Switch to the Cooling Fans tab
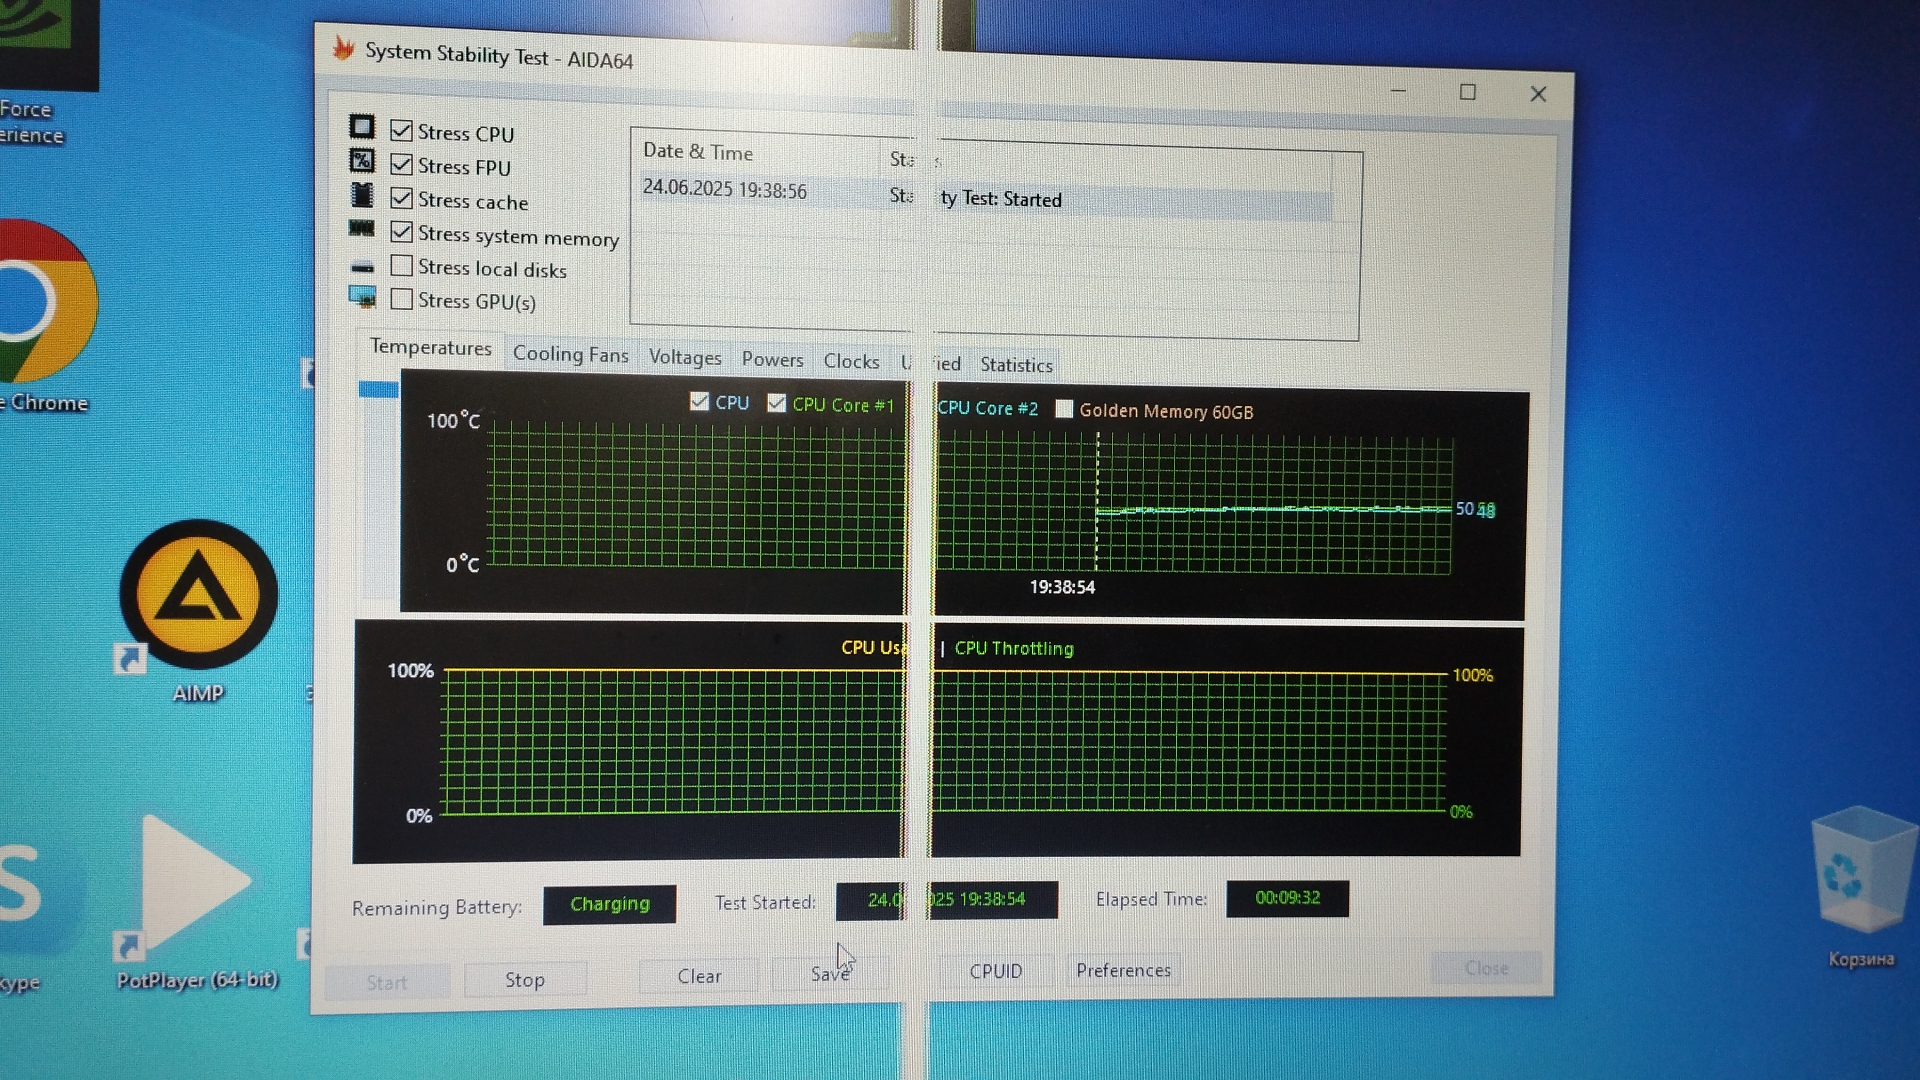The height and width of the screenshot is (1080, 1920). [570, 354]
